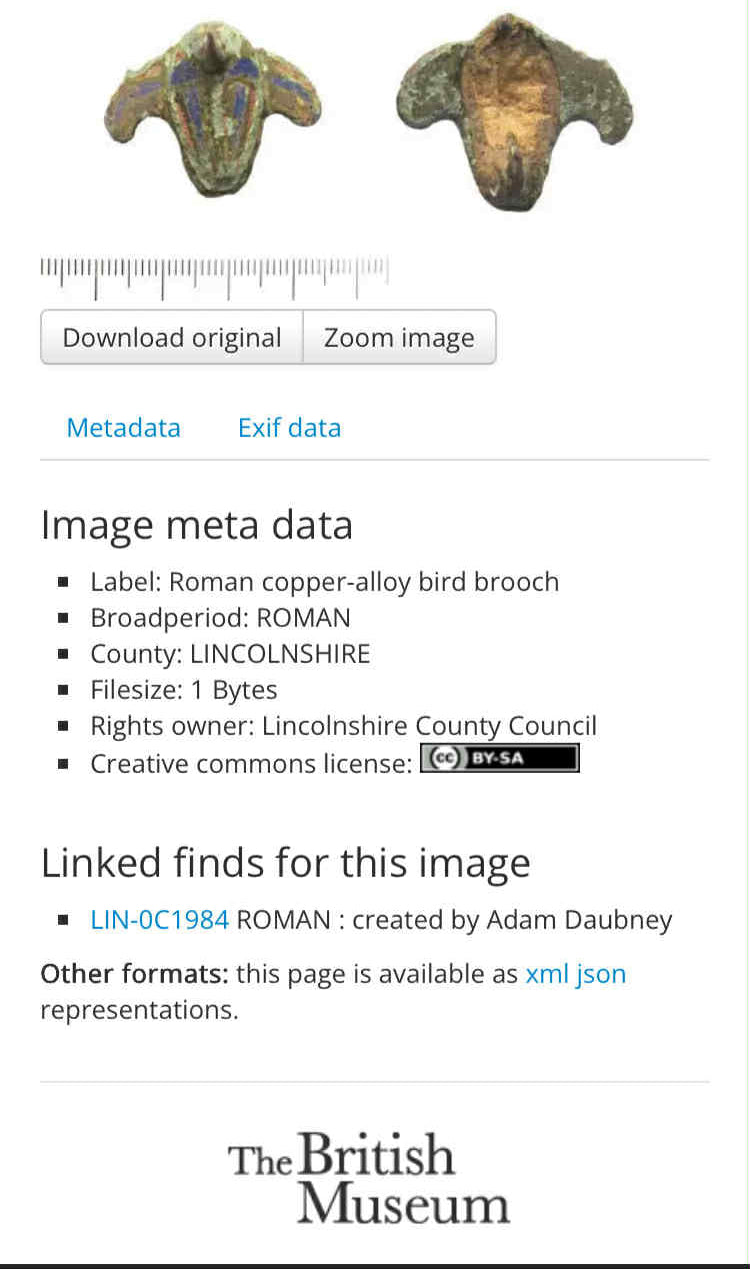750x1269 pixels.
Task: Click the Broadperiod: ROMAN entry
Action: (220, 618)
